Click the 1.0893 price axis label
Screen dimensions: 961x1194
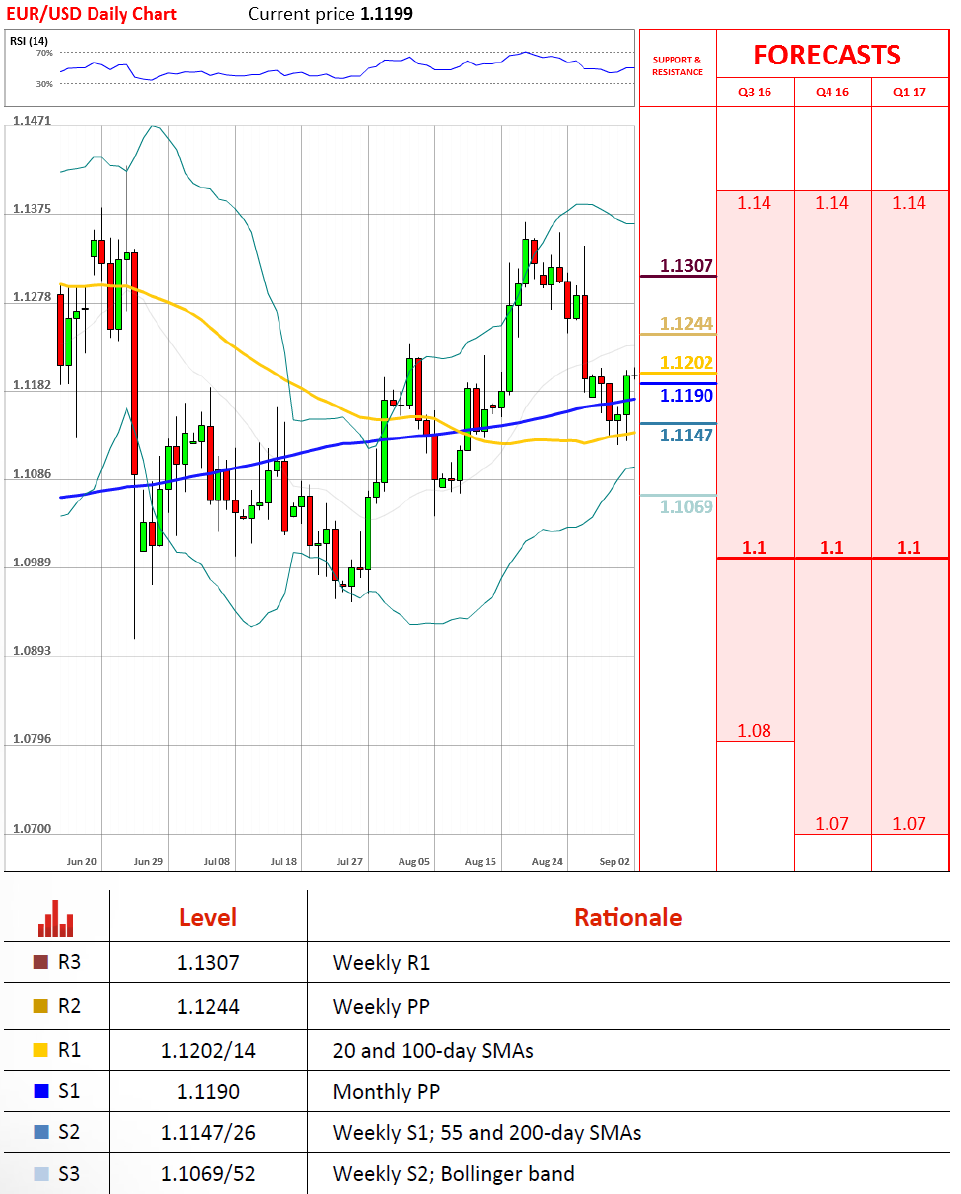pyautogui.click(x=32, y=651)
